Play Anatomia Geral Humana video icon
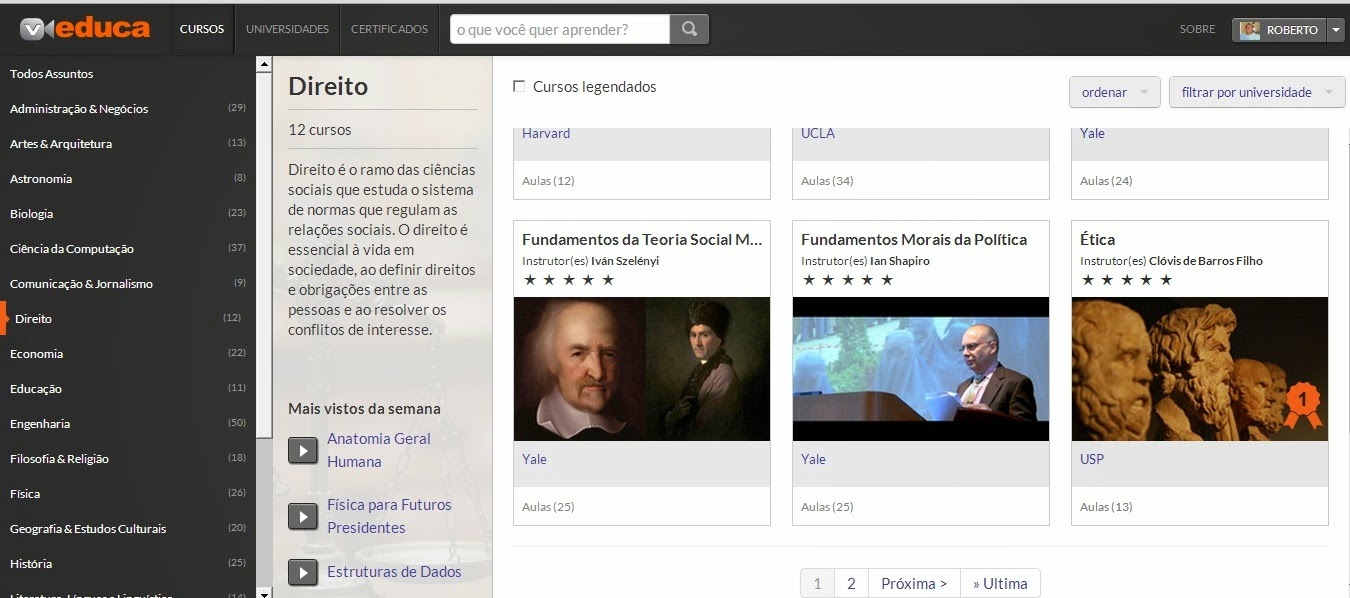 click(303, 450)
